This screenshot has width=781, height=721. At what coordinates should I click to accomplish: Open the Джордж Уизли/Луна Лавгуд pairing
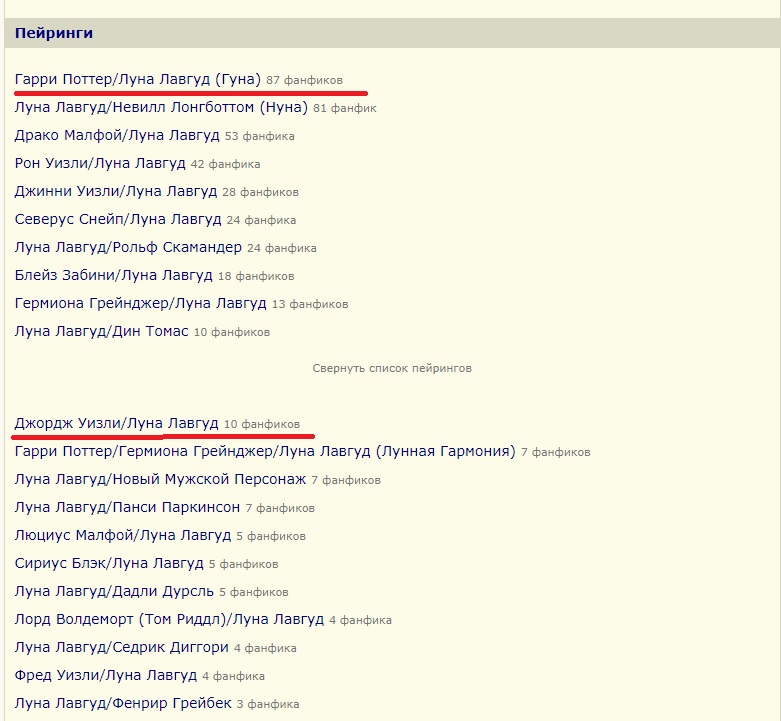point(116,423)
